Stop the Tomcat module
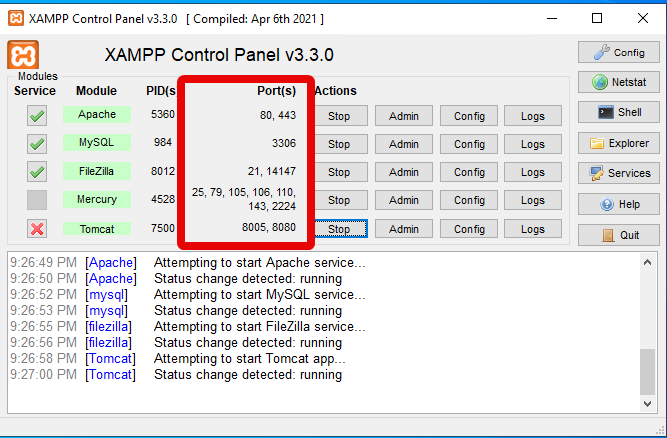Screen dimensions: 667x438 (339, 229)
